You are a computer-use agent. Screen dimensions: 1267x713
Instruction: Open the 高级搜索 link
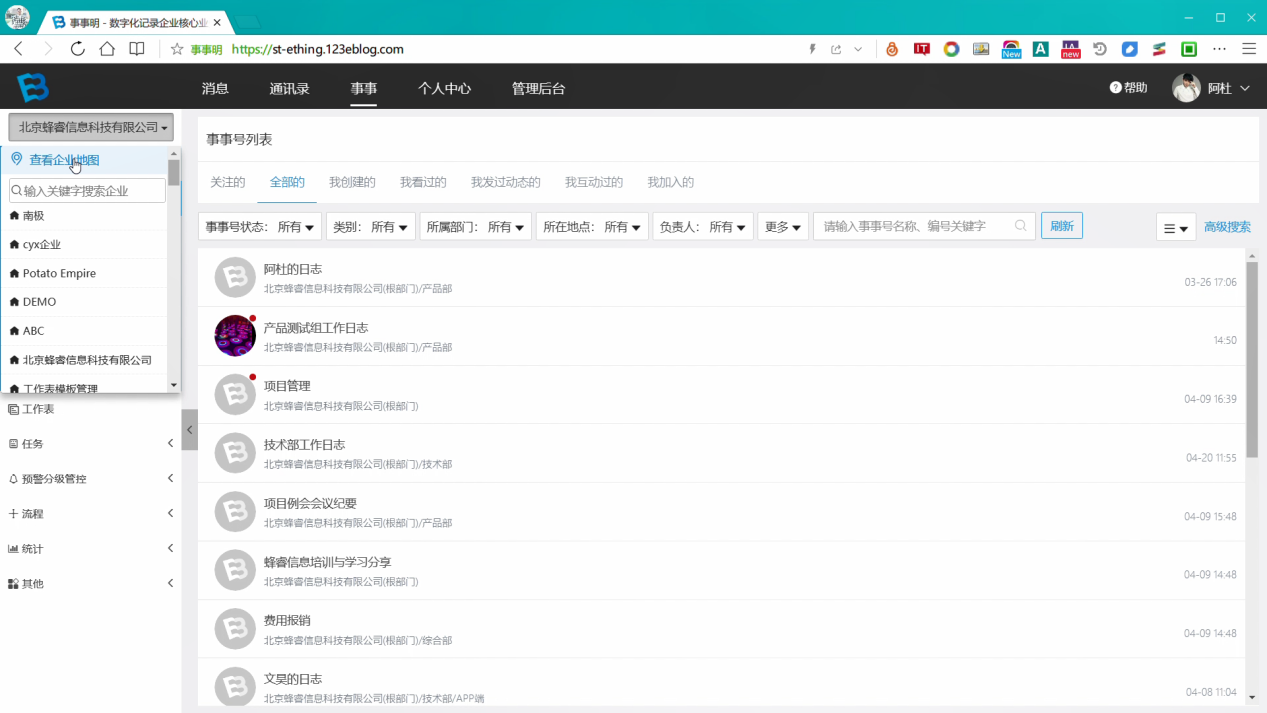pyautogui.click(x=1227, y=227)
